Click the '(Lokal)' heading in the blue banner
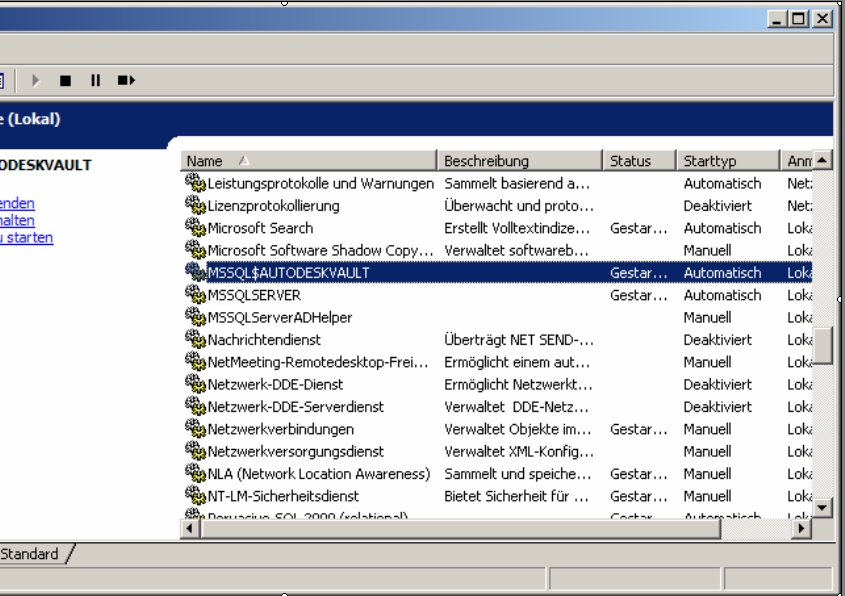The image size is (845, 596). tap(33, 119)
